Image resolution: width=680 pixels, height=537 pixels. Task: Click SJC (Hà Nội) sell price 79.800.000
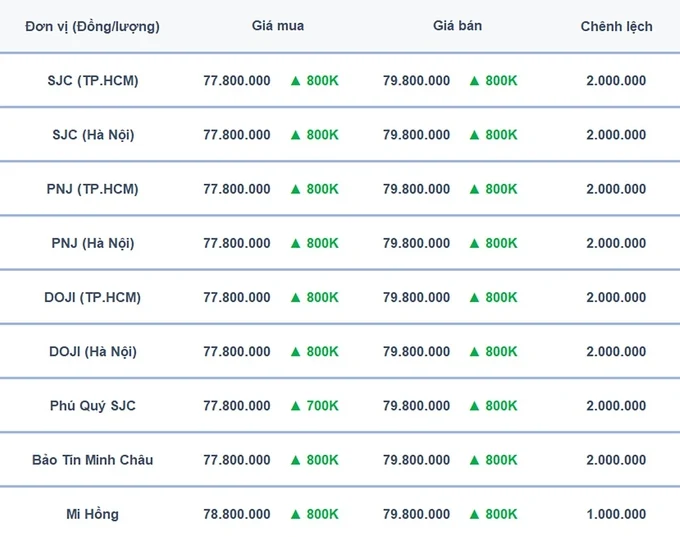416,135
